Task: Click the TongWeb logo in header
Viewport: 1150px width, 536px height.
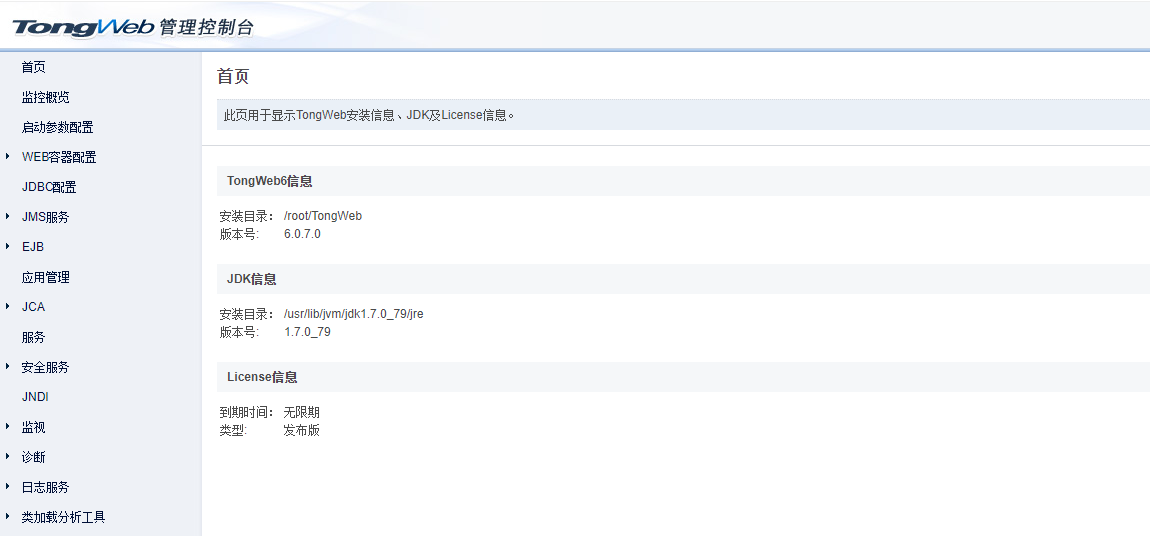Action: pos(84,27)
